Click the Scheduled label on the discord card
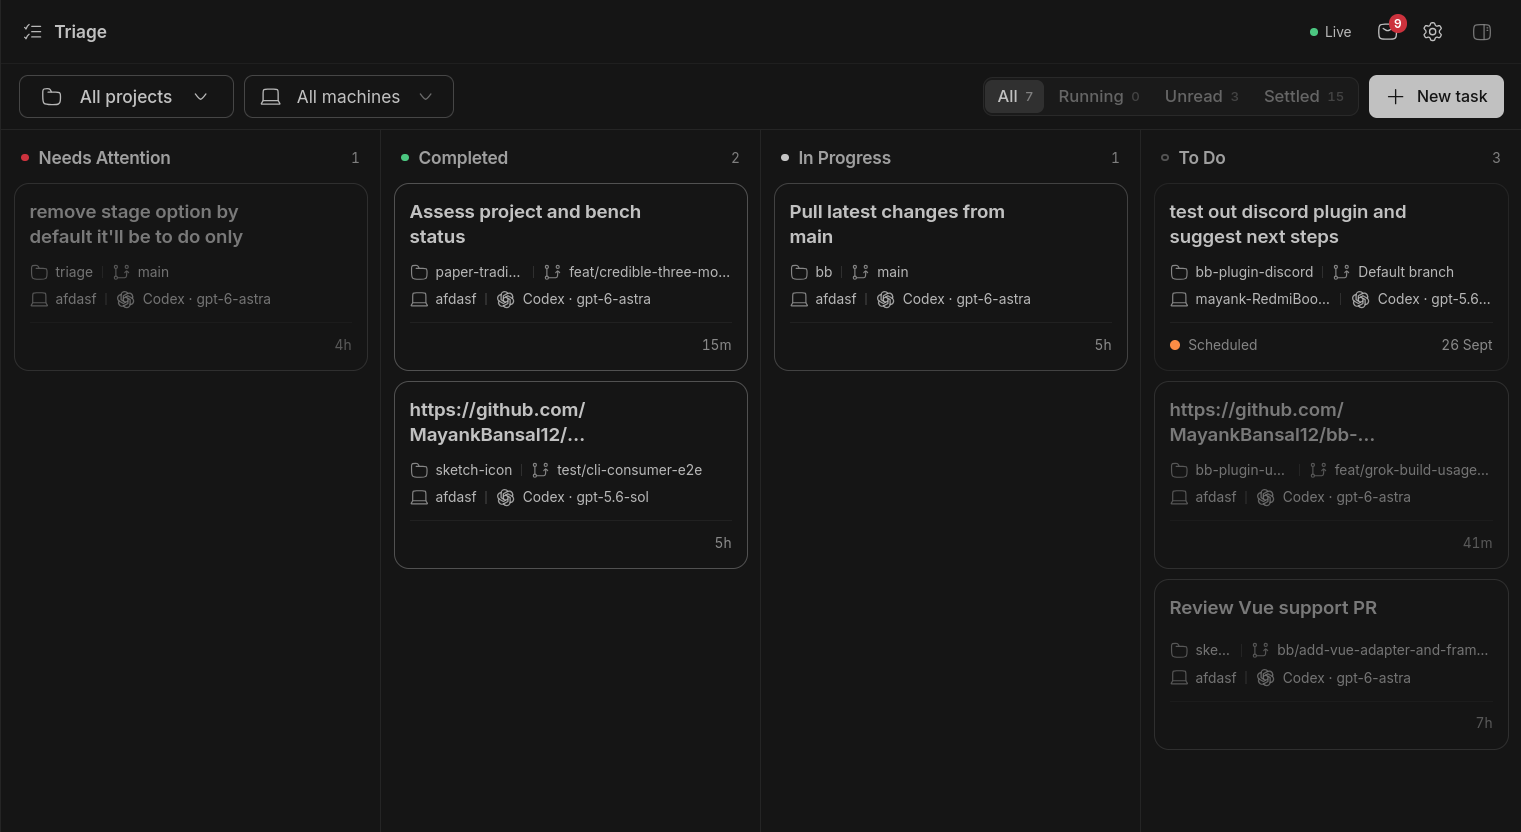 (x=1222, y=345)
